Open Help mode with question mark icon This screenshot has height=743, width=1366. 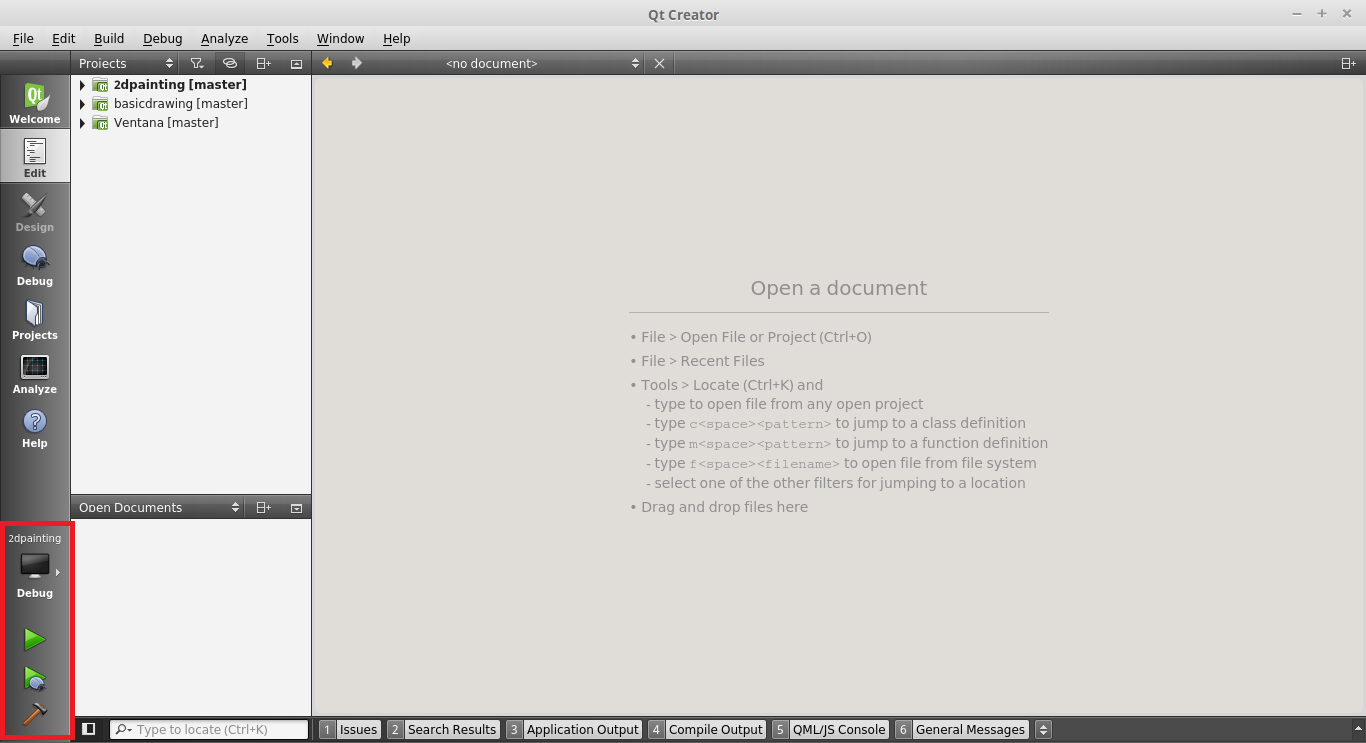[35, 426]
